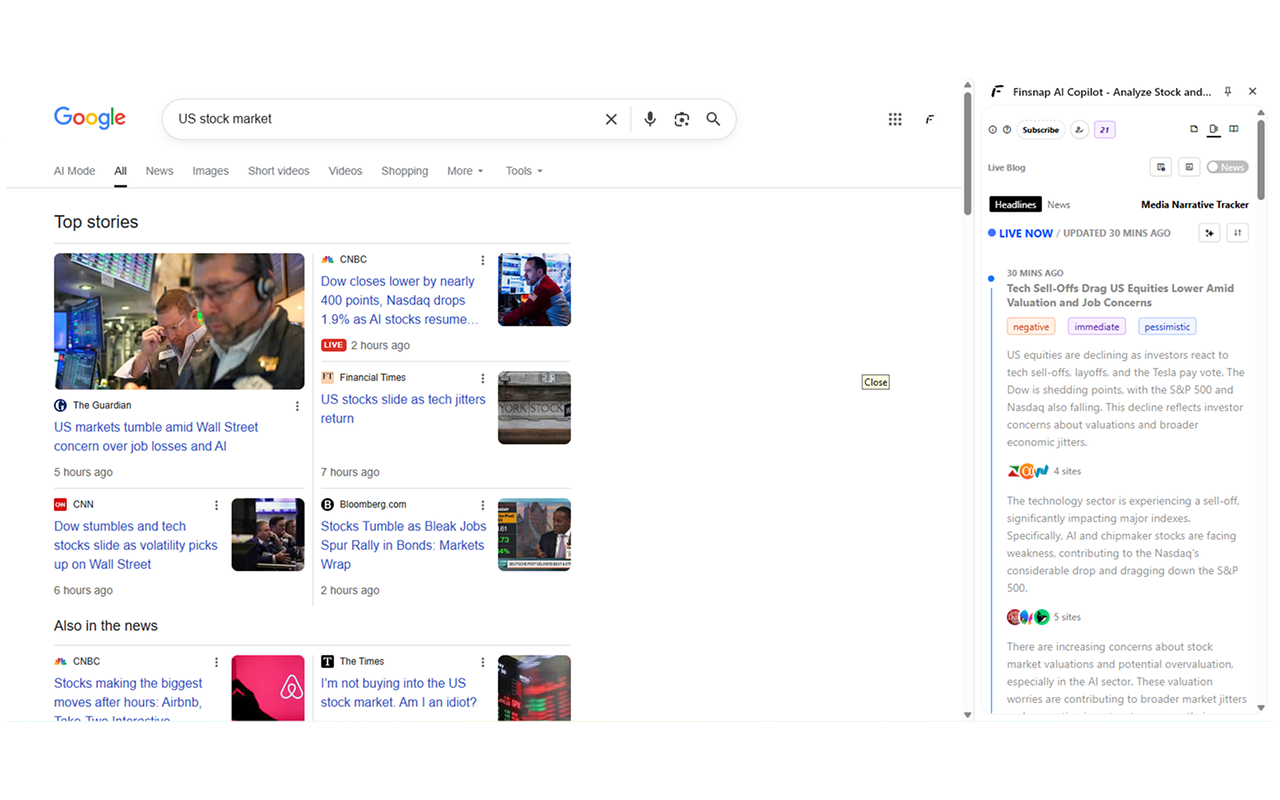This screenshot has height=800, width=1280.
Task: Open more options for CNBC Airbnb story
Action: (x=216, y=662)
